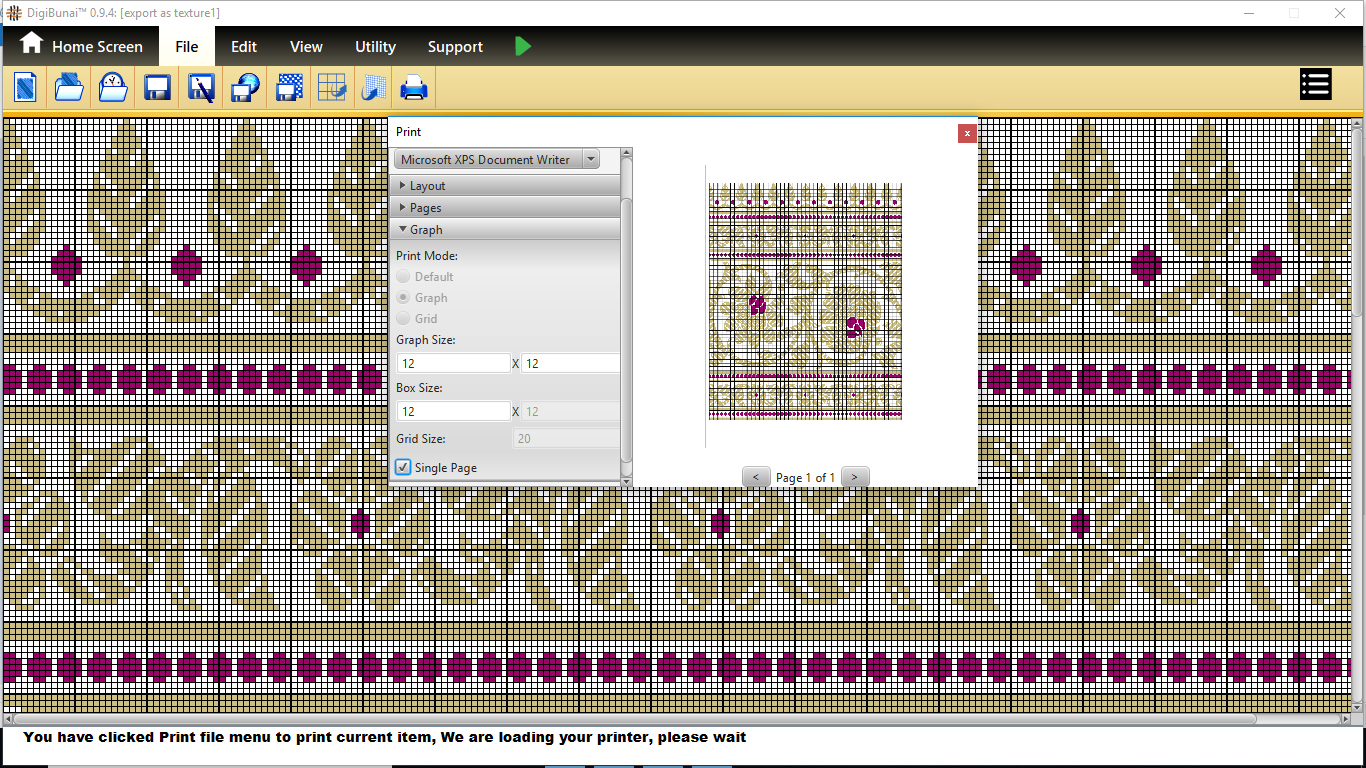This screenshot has height=768, width=1366.
Task: Open the Edit menu
Action: 244,47
